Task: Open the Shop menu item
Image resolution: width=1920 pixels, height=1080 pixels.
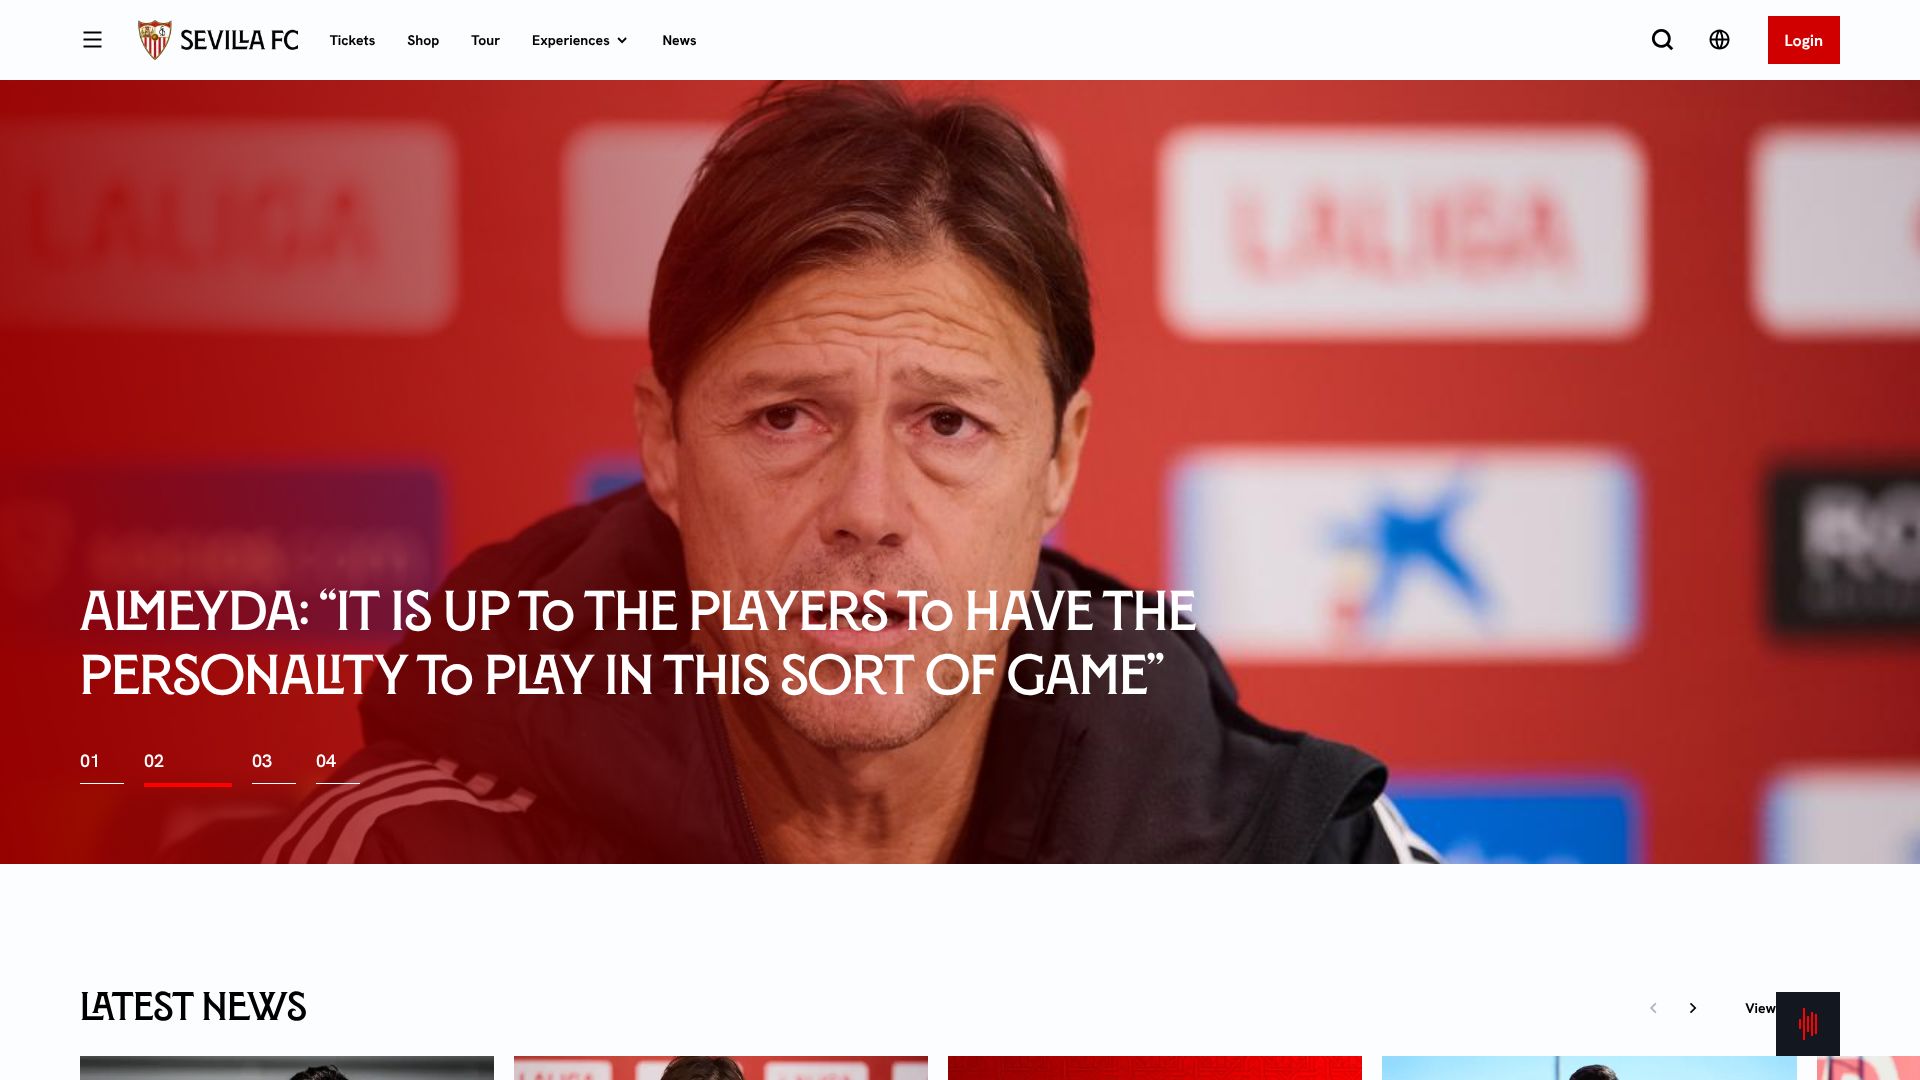Action: (x=423, y=40)
